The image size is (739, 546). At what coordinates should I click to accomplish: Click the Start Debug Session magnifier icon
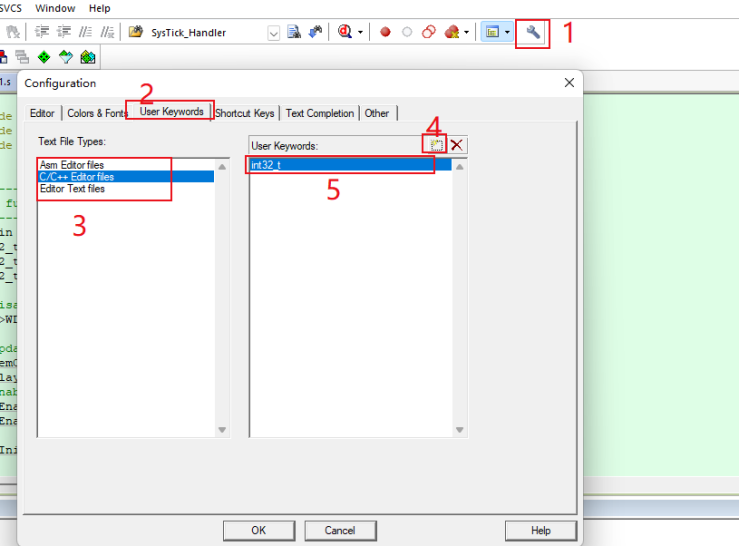point(345,32)
